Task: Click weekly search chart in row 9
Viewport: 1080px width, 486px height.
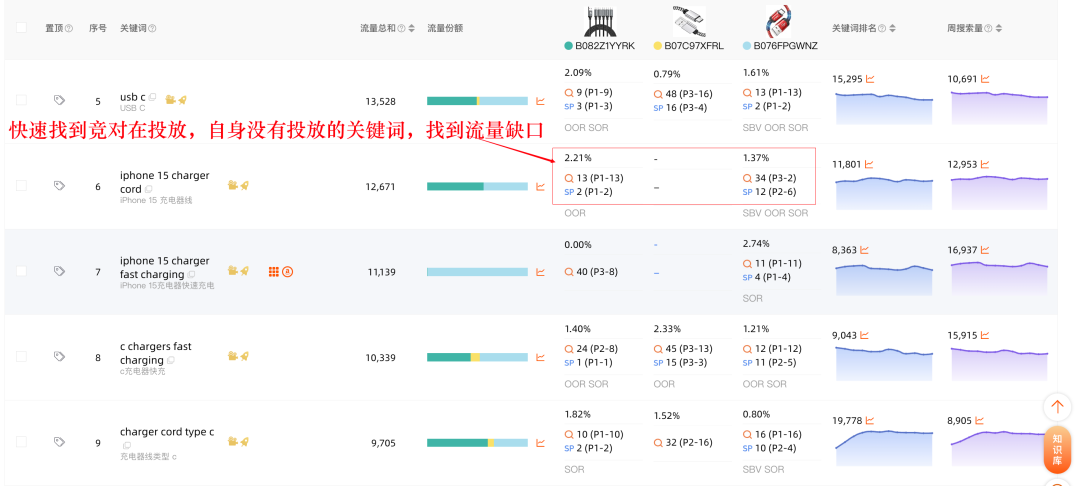Action: 999,447
